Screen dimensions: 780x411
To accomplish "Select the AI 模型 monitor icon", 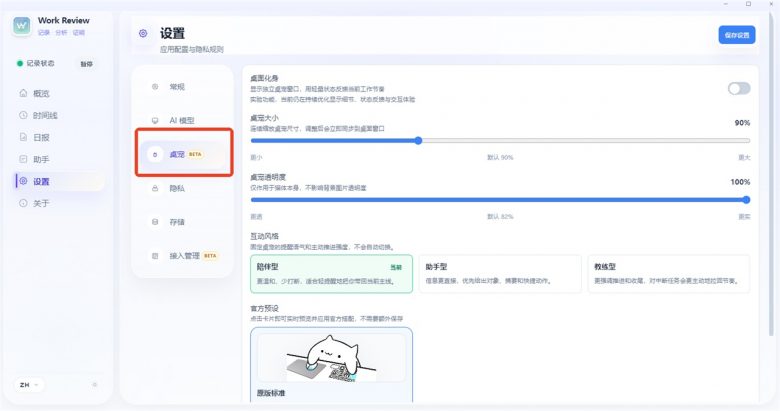I will (155, 120).
